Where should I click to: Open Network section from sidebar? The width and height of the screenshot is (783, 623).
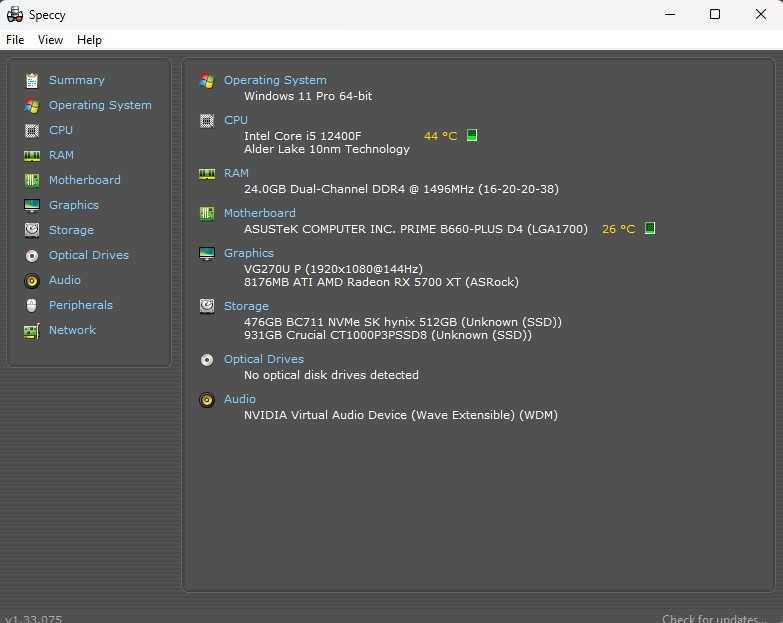coord(72,330)
